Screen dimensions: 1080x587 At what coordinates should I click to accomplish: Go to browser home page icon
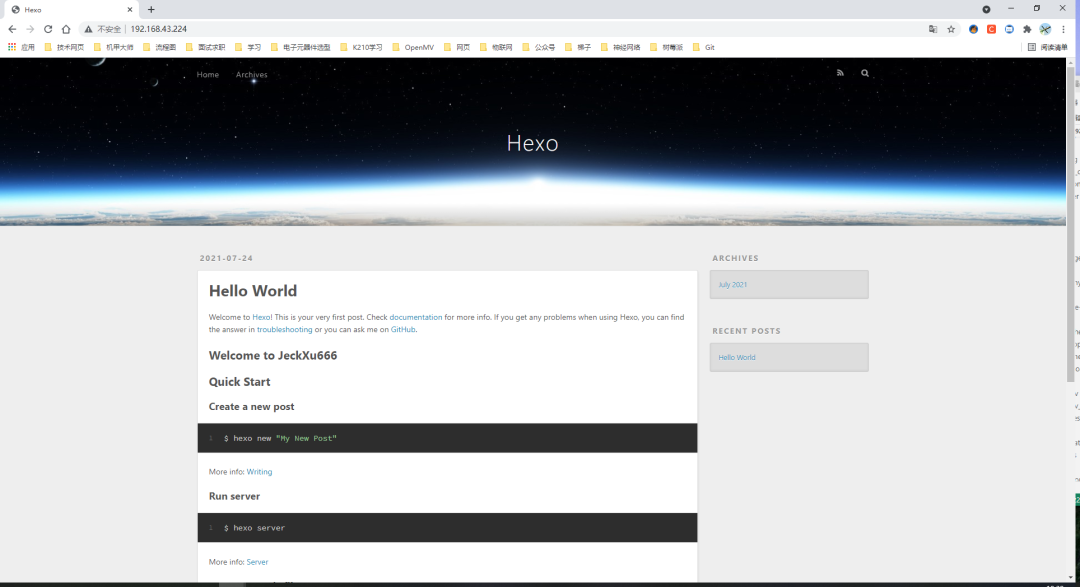pos(66,29)
